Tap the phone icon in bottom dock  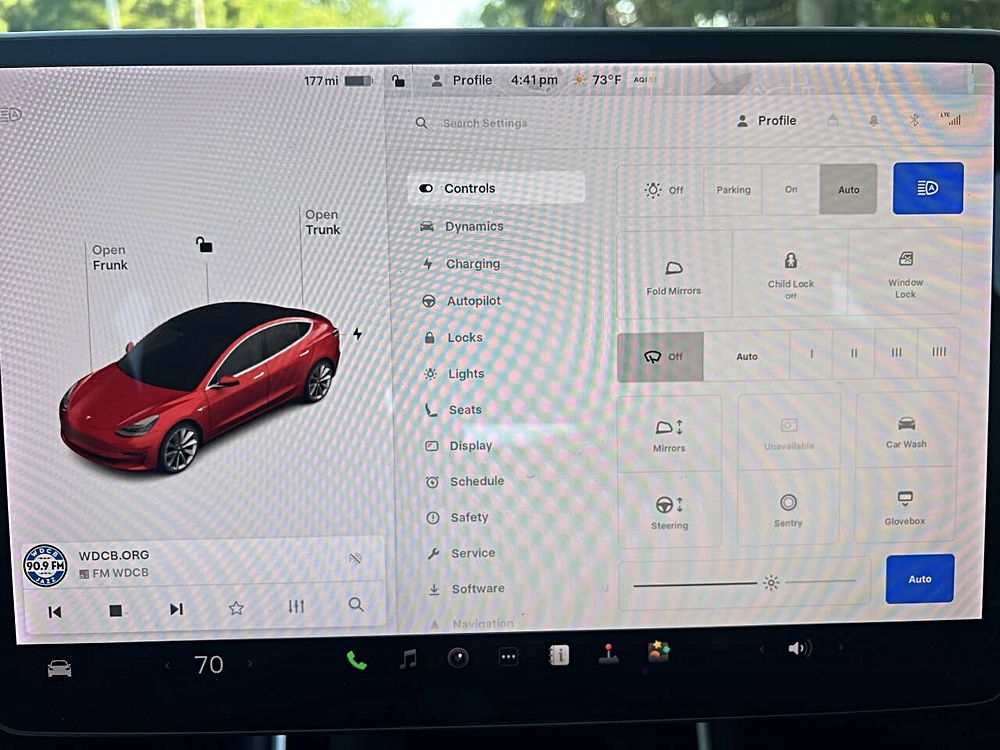tap(356, 659)
